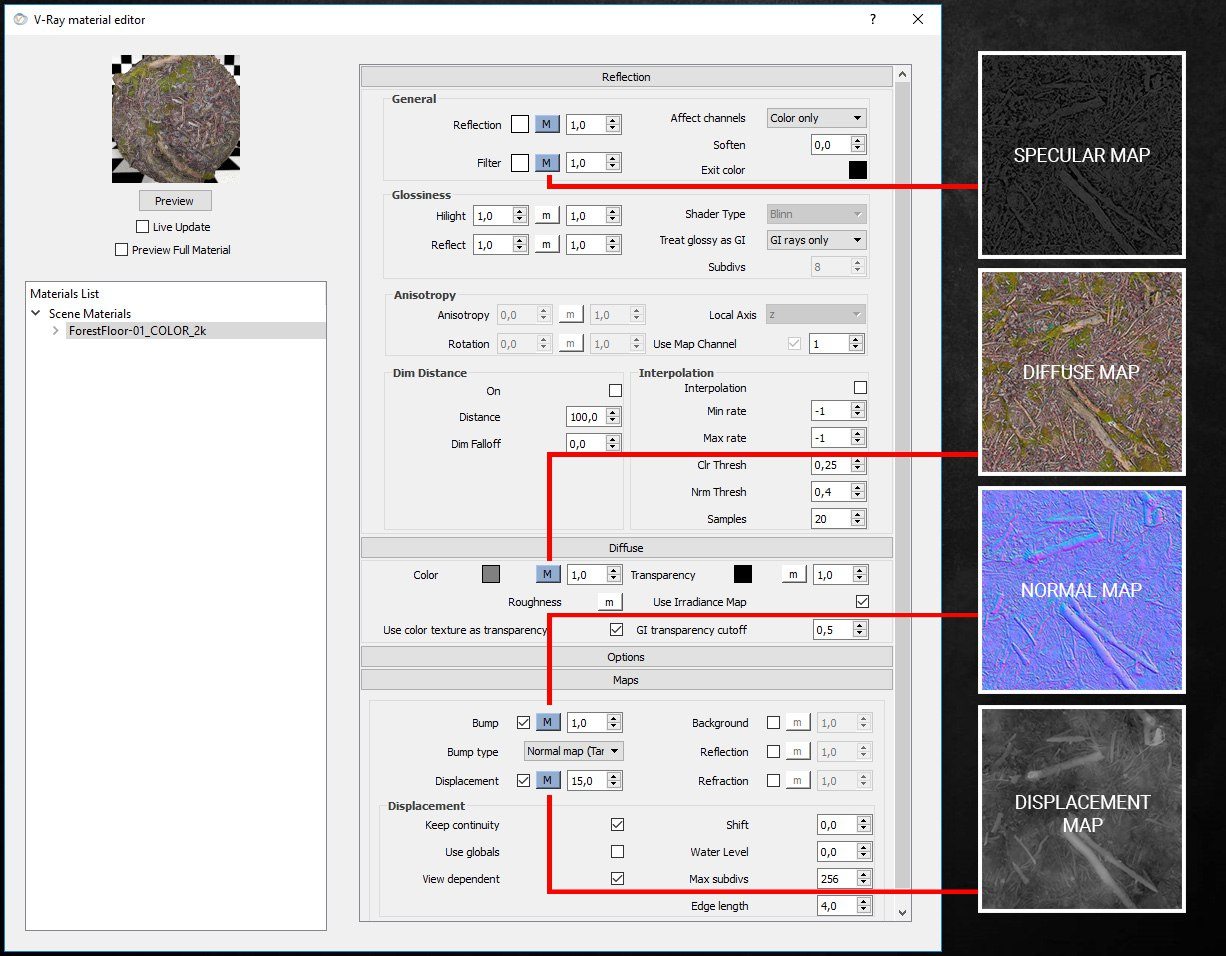Click the Normal Map texture thumbnail
The image size is (1226, 956).
tap(1082, 590)
